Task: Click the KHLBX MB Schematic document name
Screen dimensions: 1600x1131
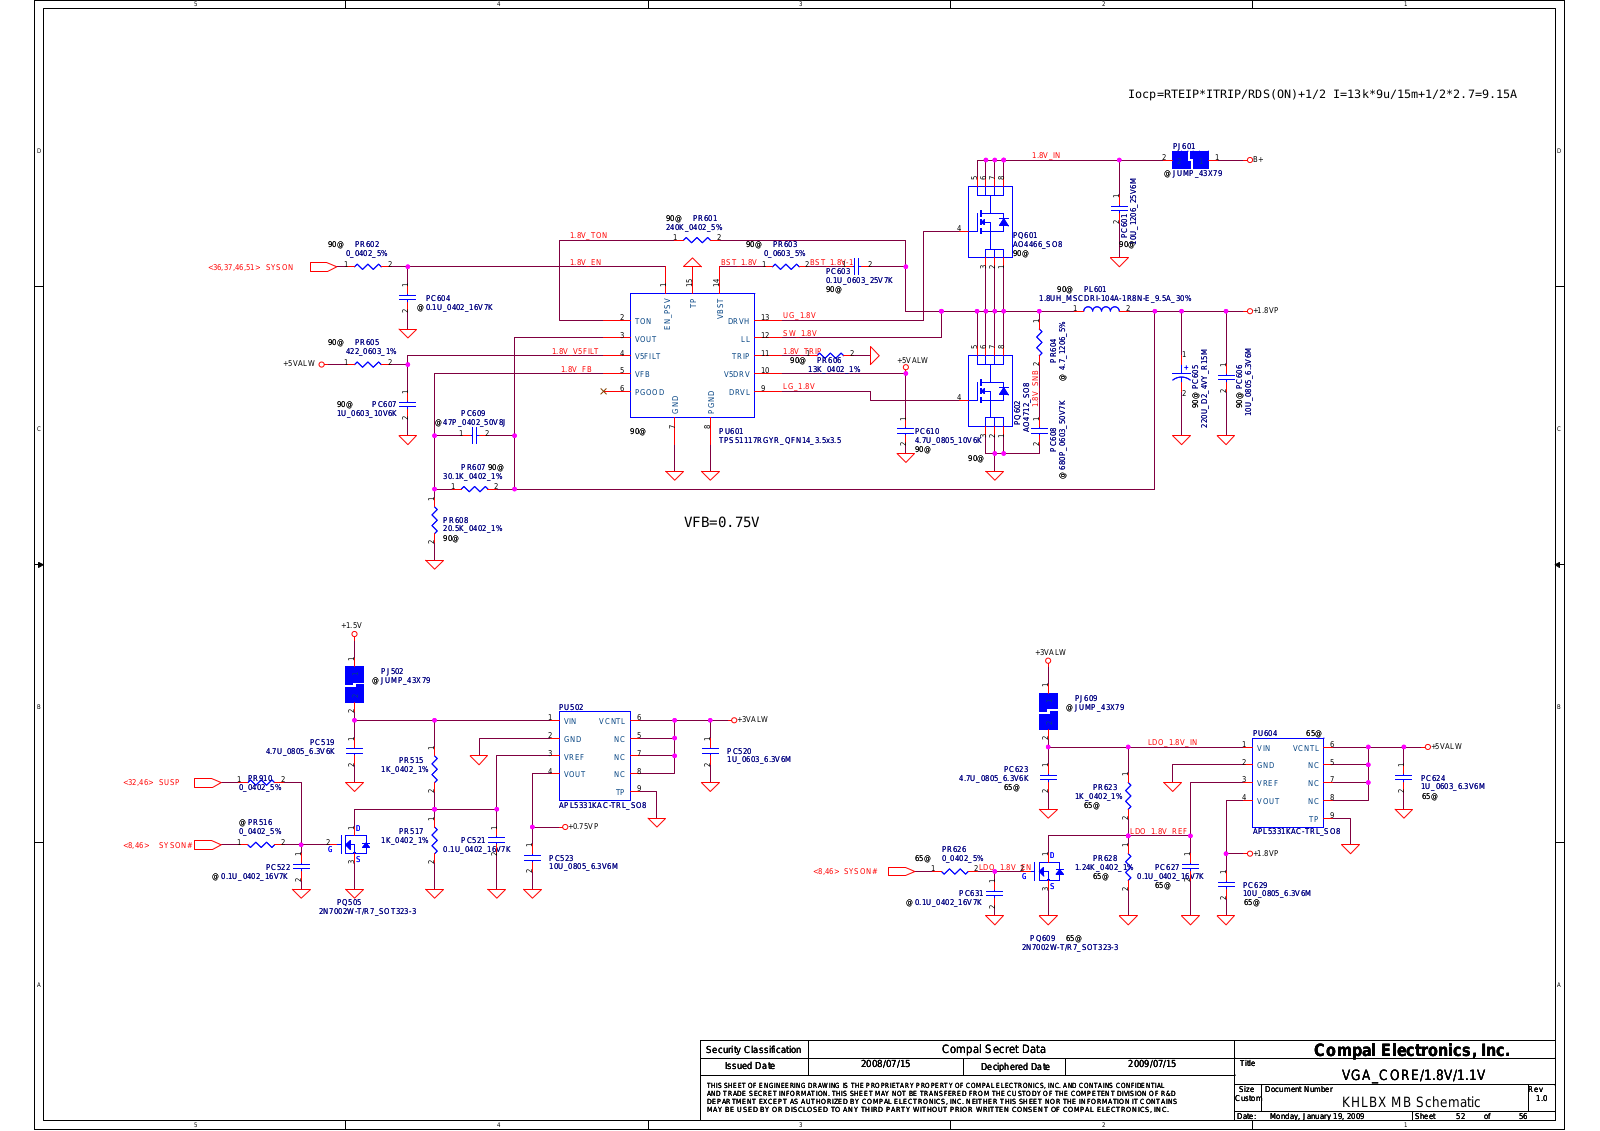Action: point(1411,1102)
